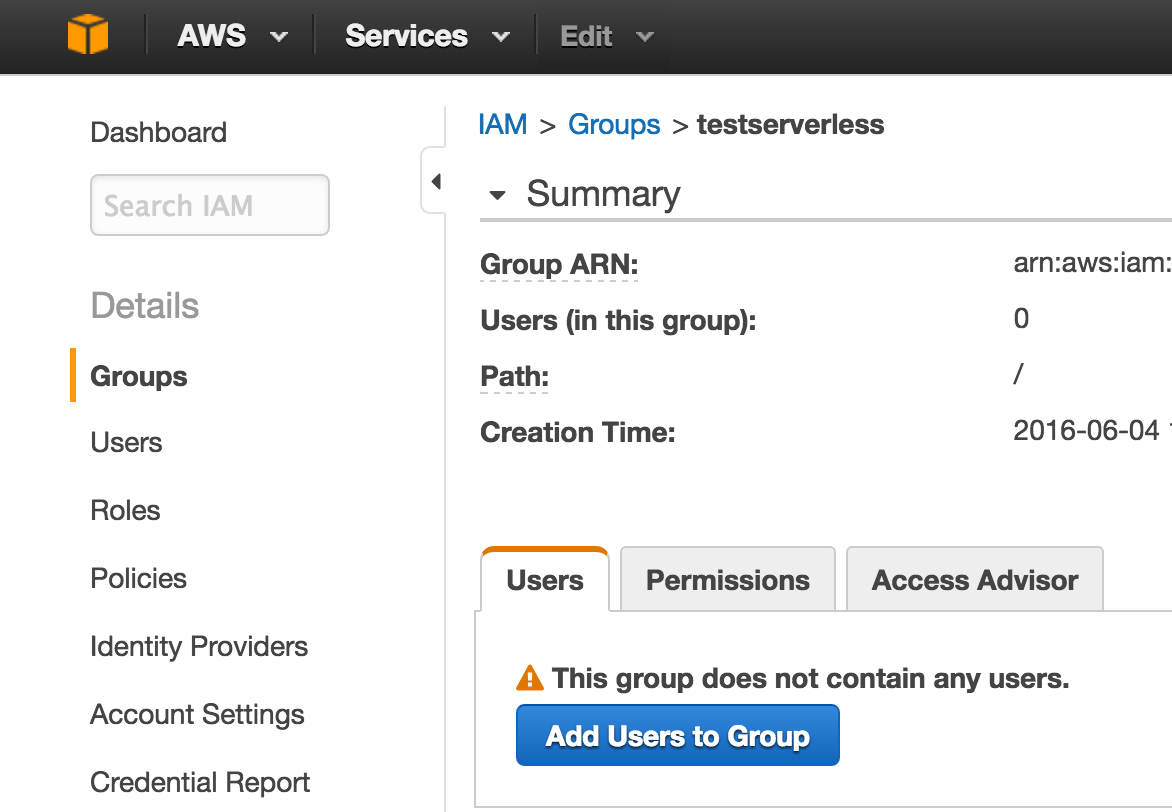Click the orange AWS cube logo
Viewport: 1172px width, 812px height.
pyautogui.click(x=88, y=34)
